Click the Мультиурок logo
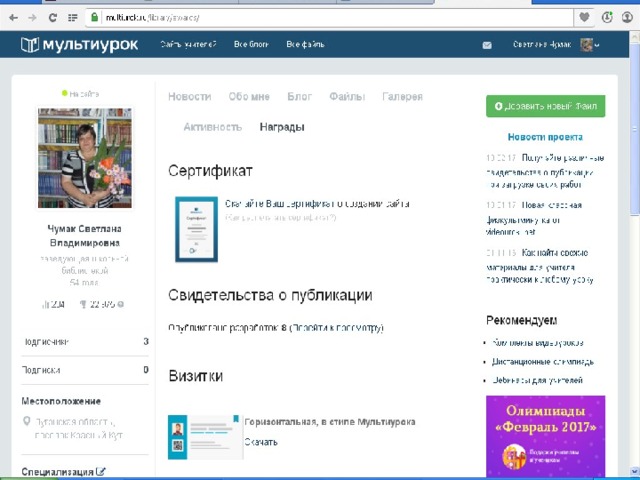 click(x=80, y=44)
